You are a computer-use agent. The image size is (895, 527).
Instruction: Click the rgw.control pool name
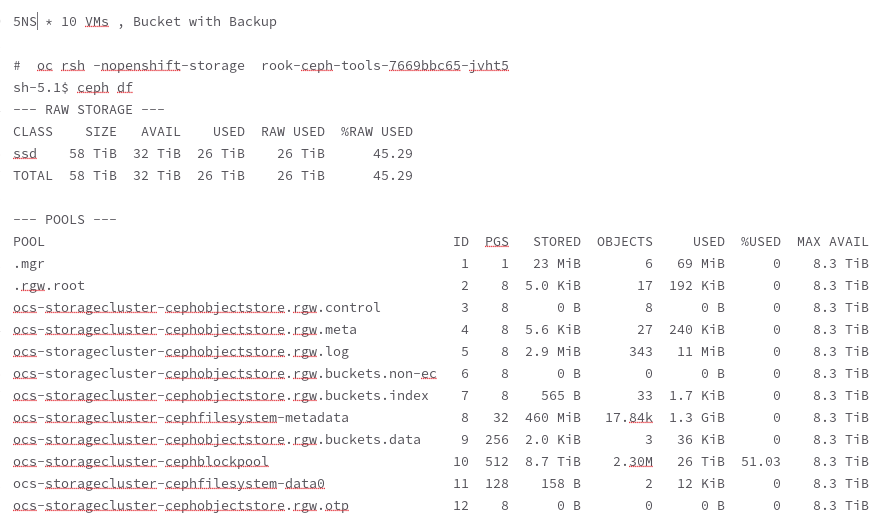tap(197, 307)
